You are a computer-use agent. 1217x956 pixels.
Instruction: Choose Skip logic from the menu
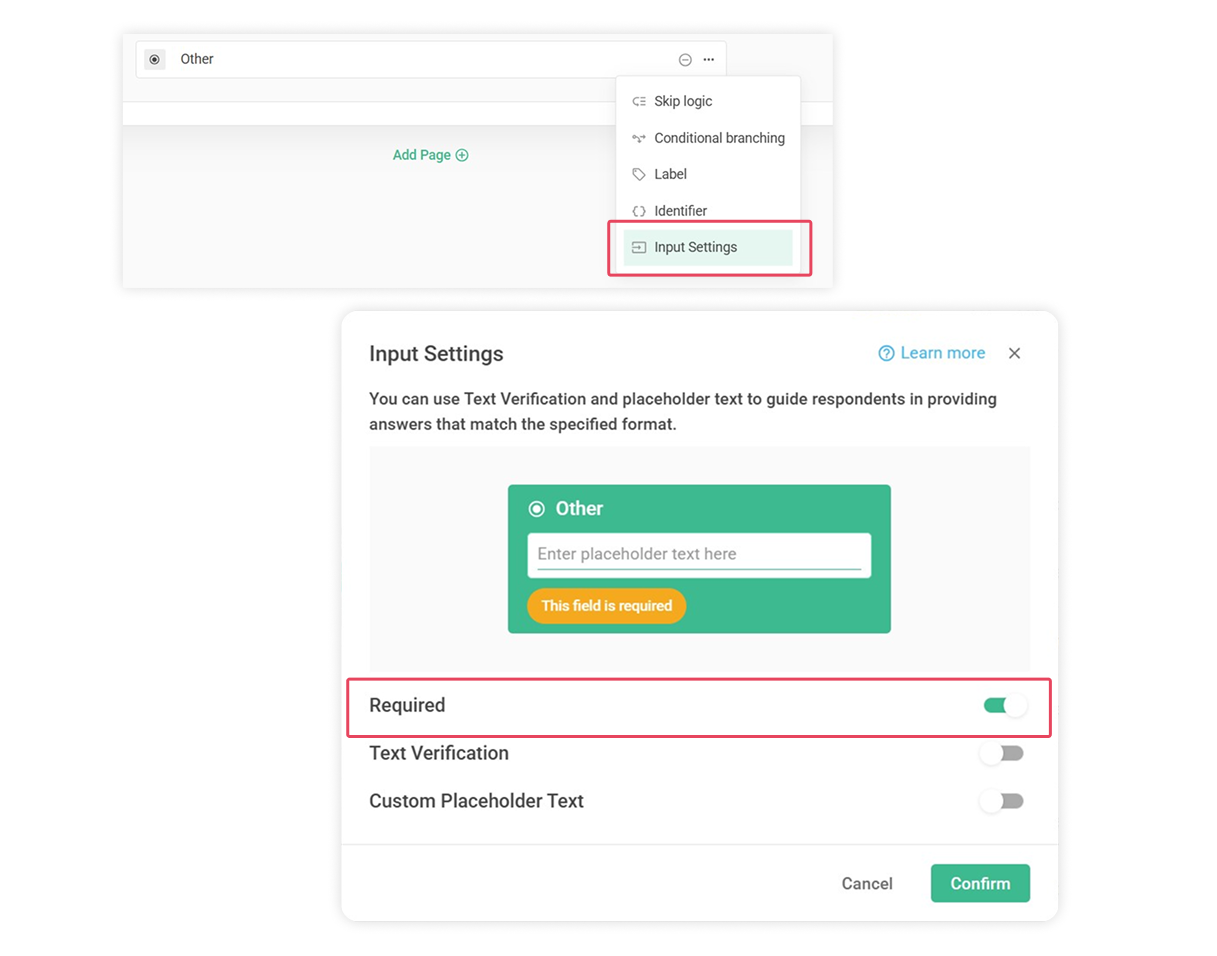[708, 101]
